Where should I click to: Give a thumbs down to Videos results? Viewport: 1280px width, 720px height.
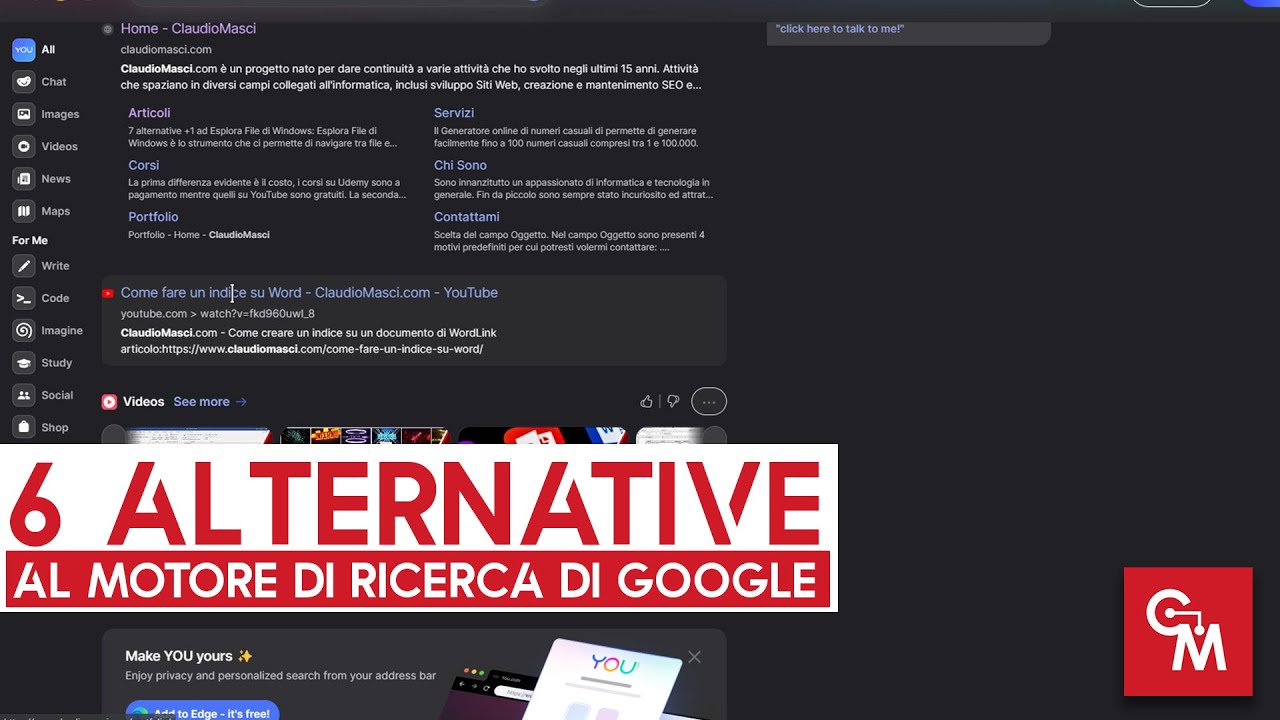pyautogui.click(x=673, y=402)
